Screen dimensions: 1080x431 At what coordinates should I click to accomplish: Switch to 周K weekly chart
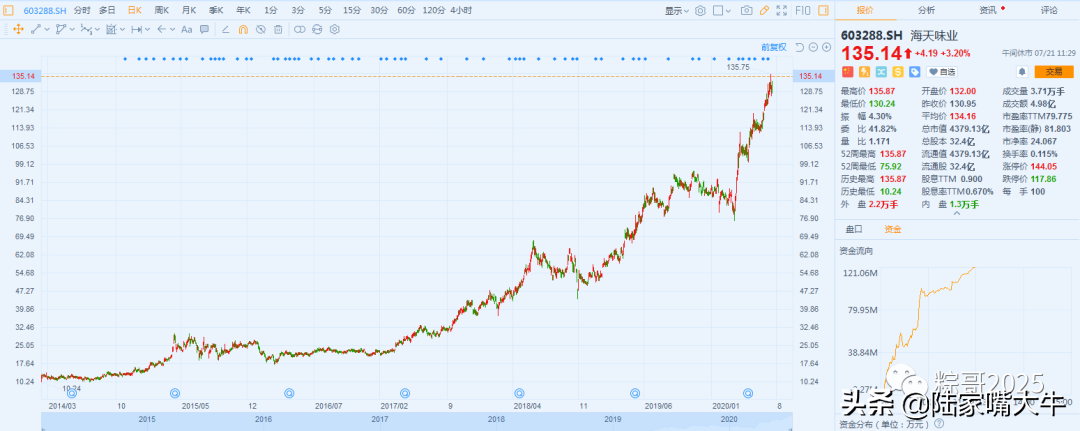coord(162,10)
